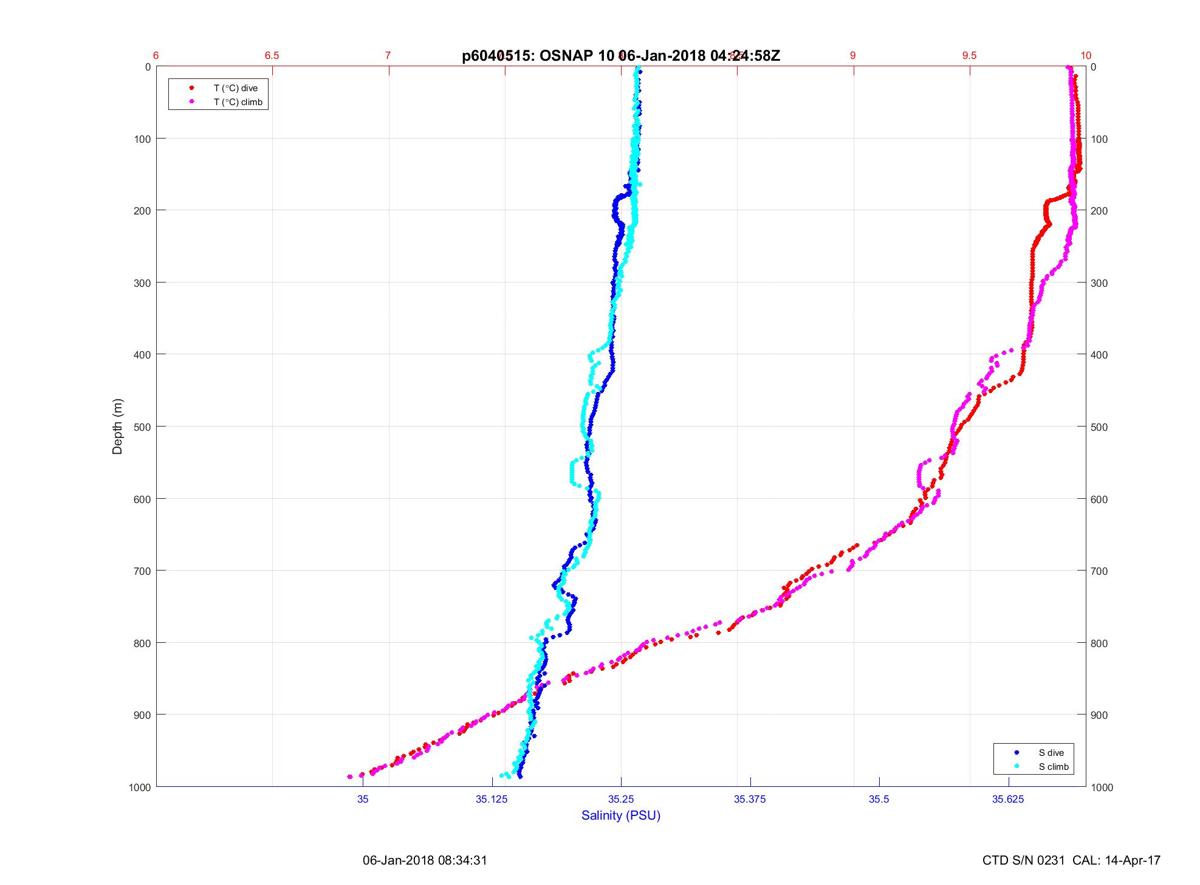Click the red temperature tick label 6.5
The width and height of the screenshot is (1200, 885).
[272, 56]
